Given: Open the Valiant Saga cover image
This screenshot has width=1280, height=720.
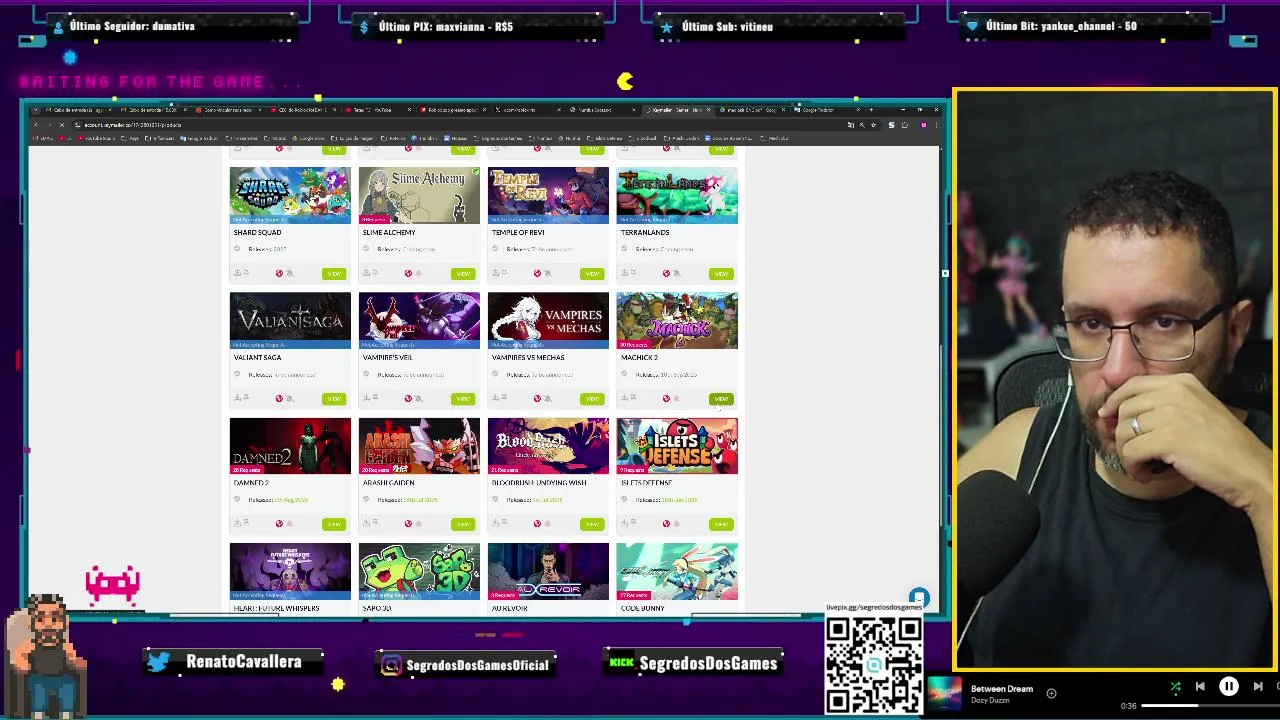Looking at the screenshot, I should pyautogui.click(x=290, y=320).
